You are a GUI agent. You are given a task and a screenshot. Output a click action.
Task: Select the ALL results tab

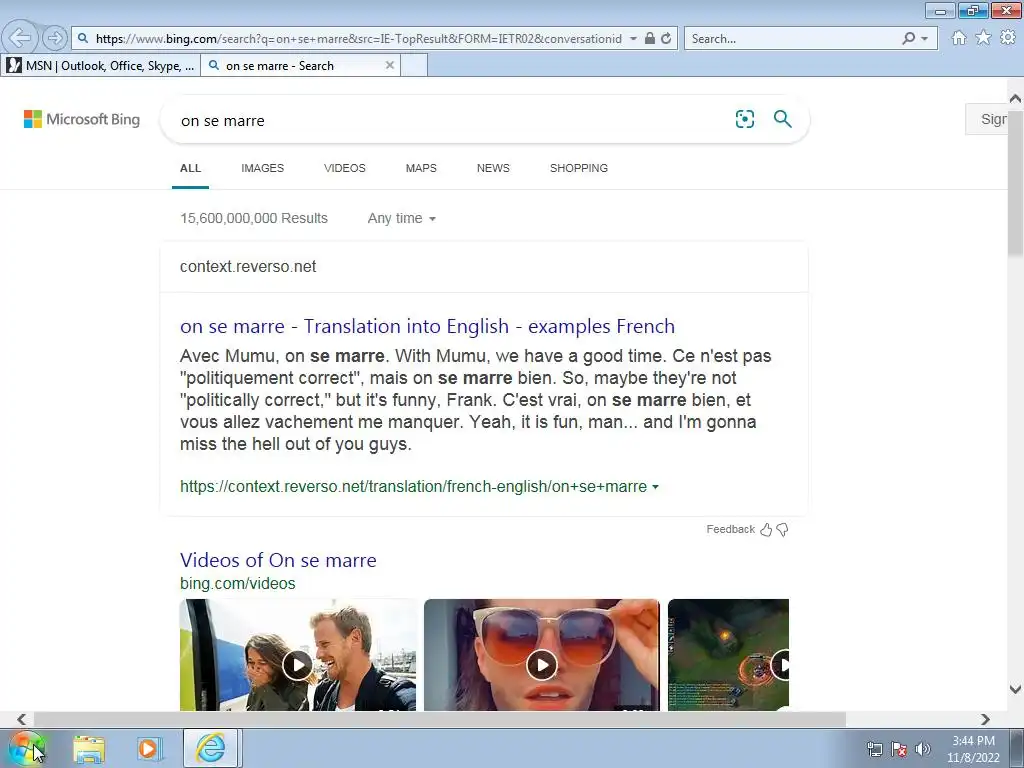click(190, 168)
